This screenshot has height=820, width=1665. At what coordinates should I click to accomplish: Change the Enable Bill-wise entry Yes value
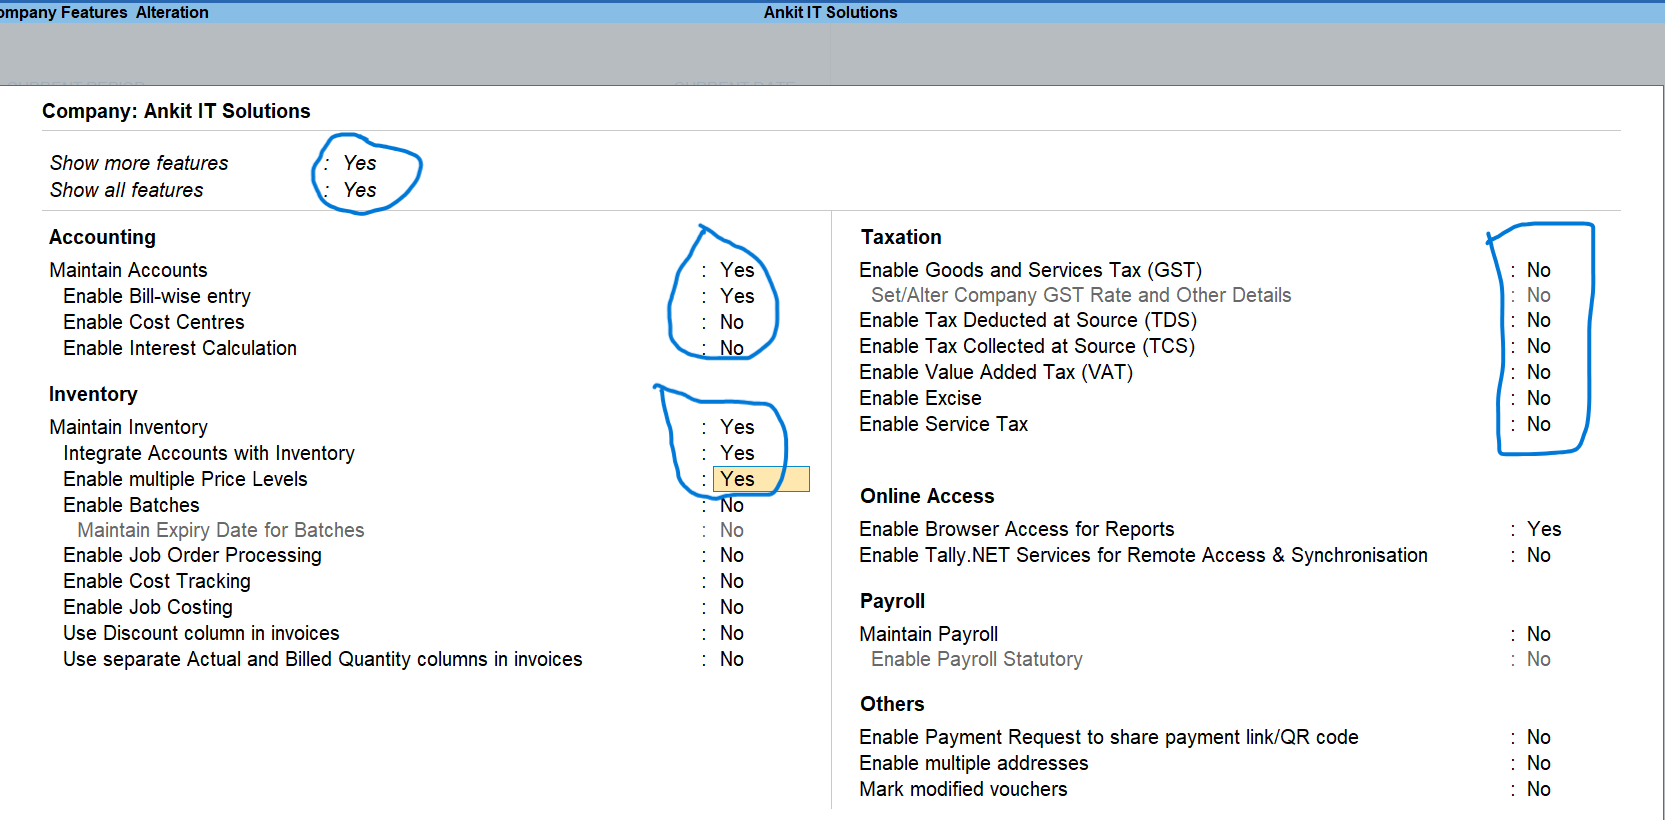tap(737, 296)
